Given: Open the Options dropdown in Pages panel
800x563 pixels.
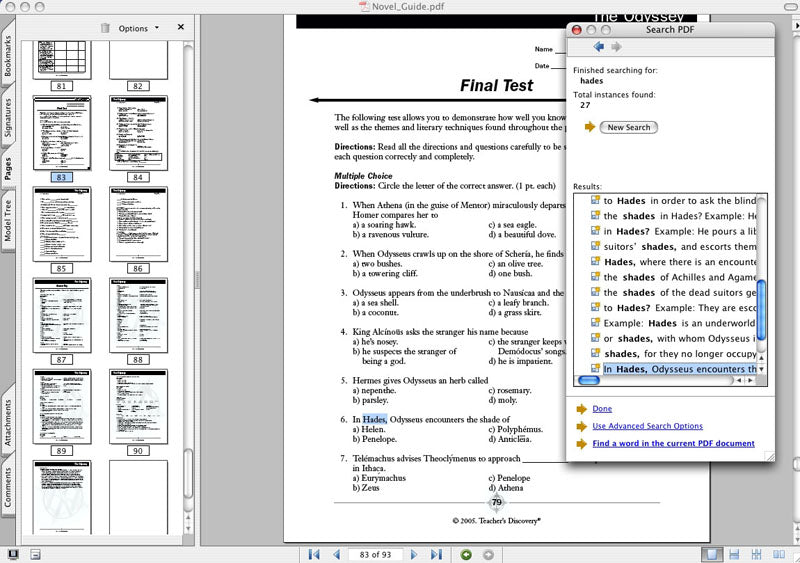Looking at the screenshot, I should [x=138, y=28].
